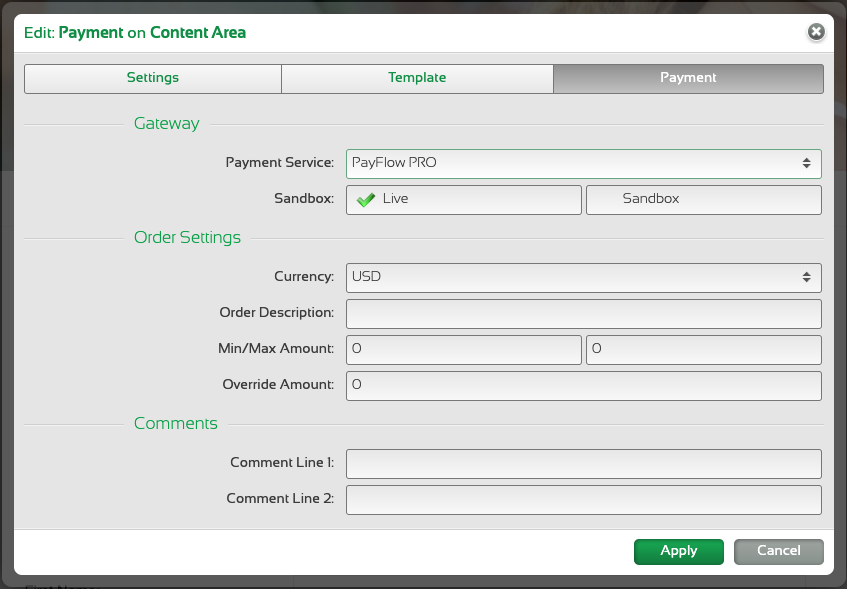Apply the payment settings
The height and width of the screenshot is (589, 847).
coord(678,552)
